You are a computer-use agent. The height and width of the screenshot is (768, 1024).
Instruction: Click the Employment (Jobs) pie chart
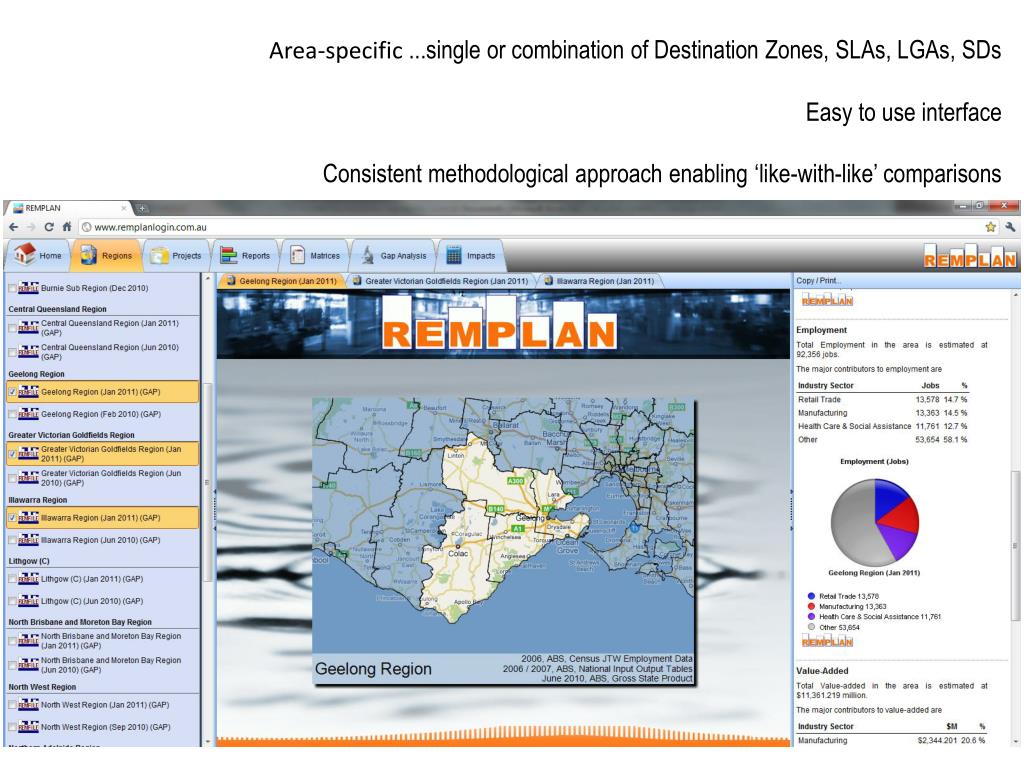point(874,522)
